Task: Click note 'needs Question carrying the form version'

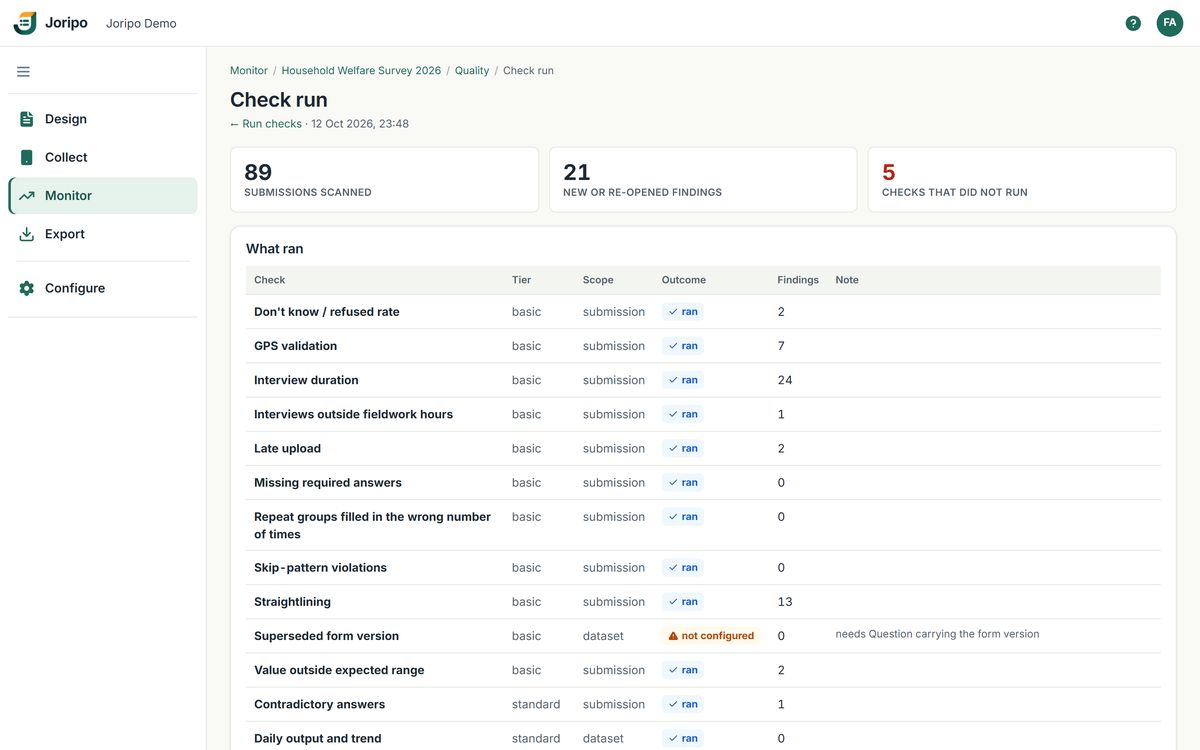Action: click(x=937, y=634)
